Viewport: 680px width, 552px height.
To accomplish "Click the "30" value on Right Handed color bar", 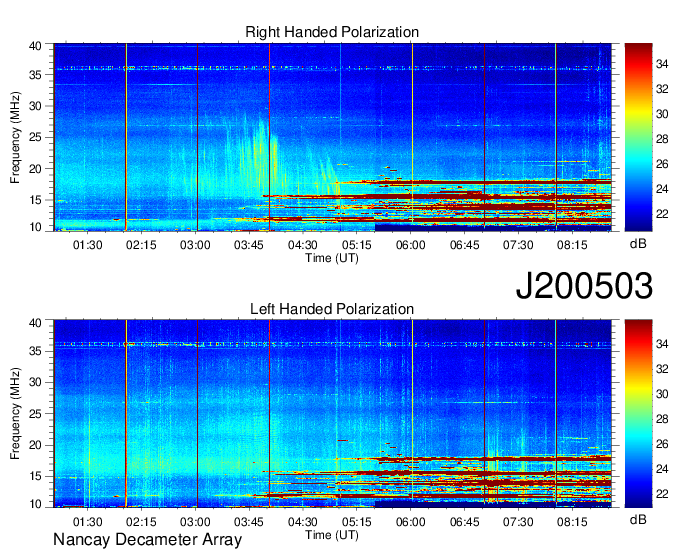I will [662, 114].
